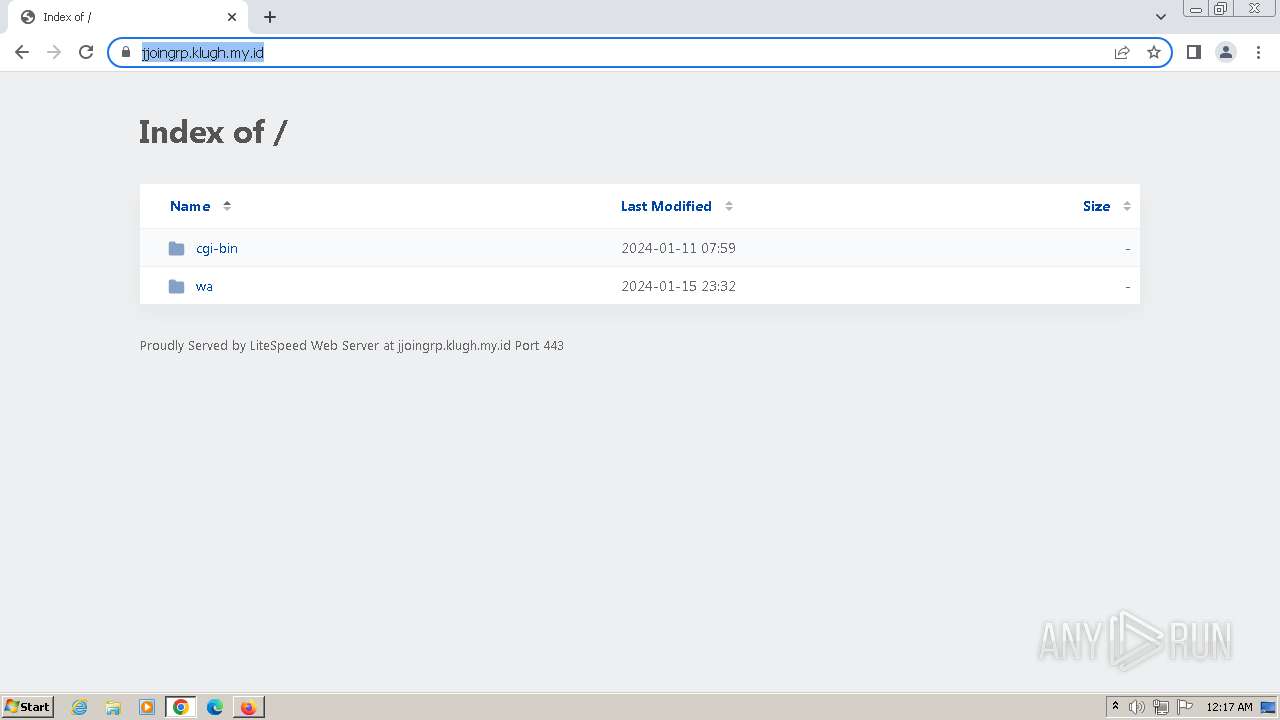
Task: Open File Explorer from taskbar
Action: coord(113,707)
